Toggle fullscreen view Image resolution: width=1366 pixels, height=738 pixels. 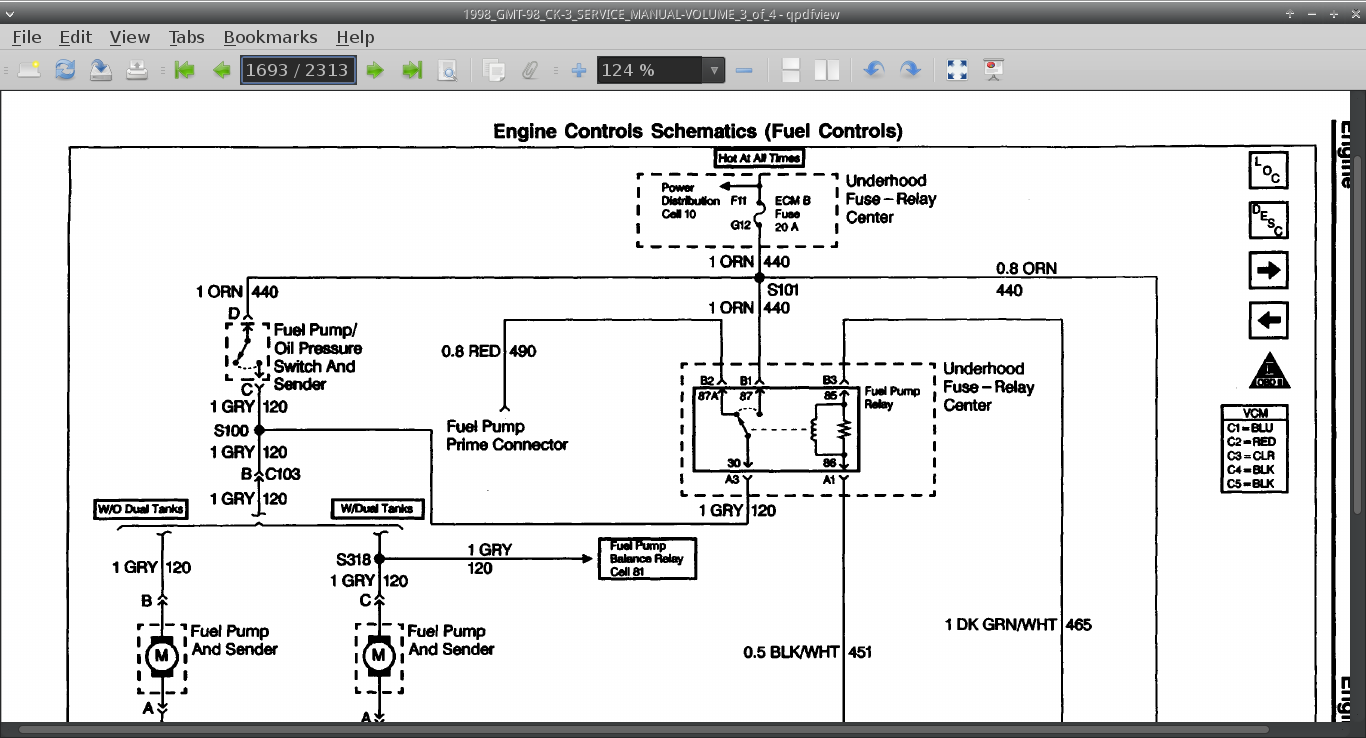click(957, 70)
